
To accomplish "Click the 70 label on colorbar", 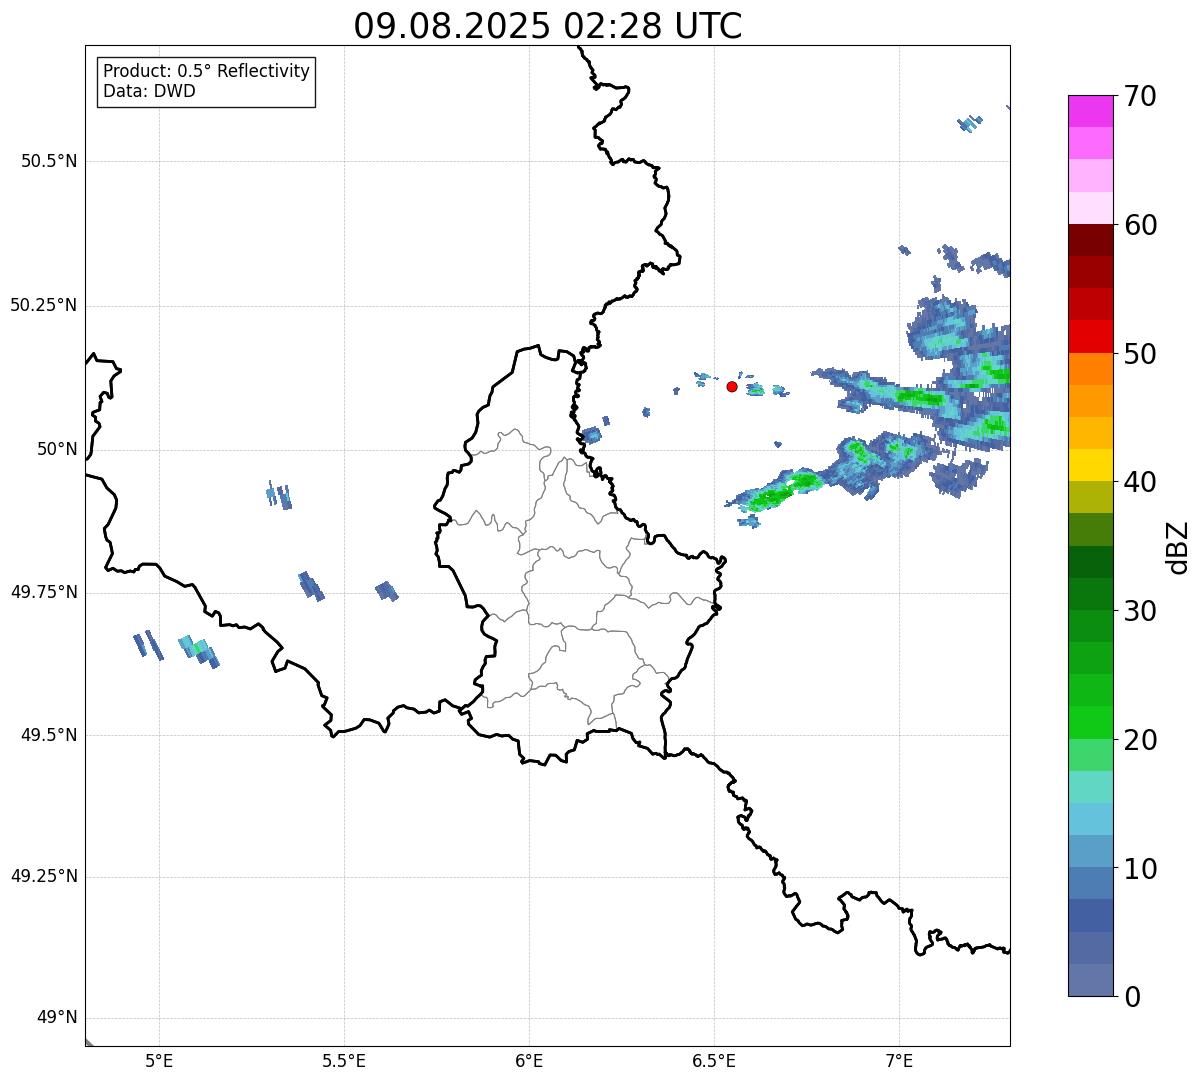I will (x=1141, y=96).
